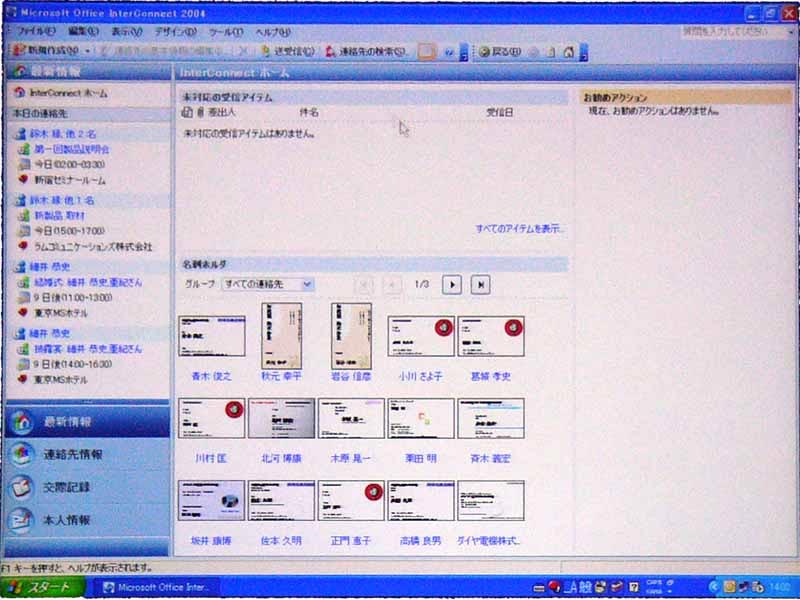The width and height of the screenshot is (800, 600).
Task: Open 栗田 明's business card thumbnail
Action: point(421,418)
